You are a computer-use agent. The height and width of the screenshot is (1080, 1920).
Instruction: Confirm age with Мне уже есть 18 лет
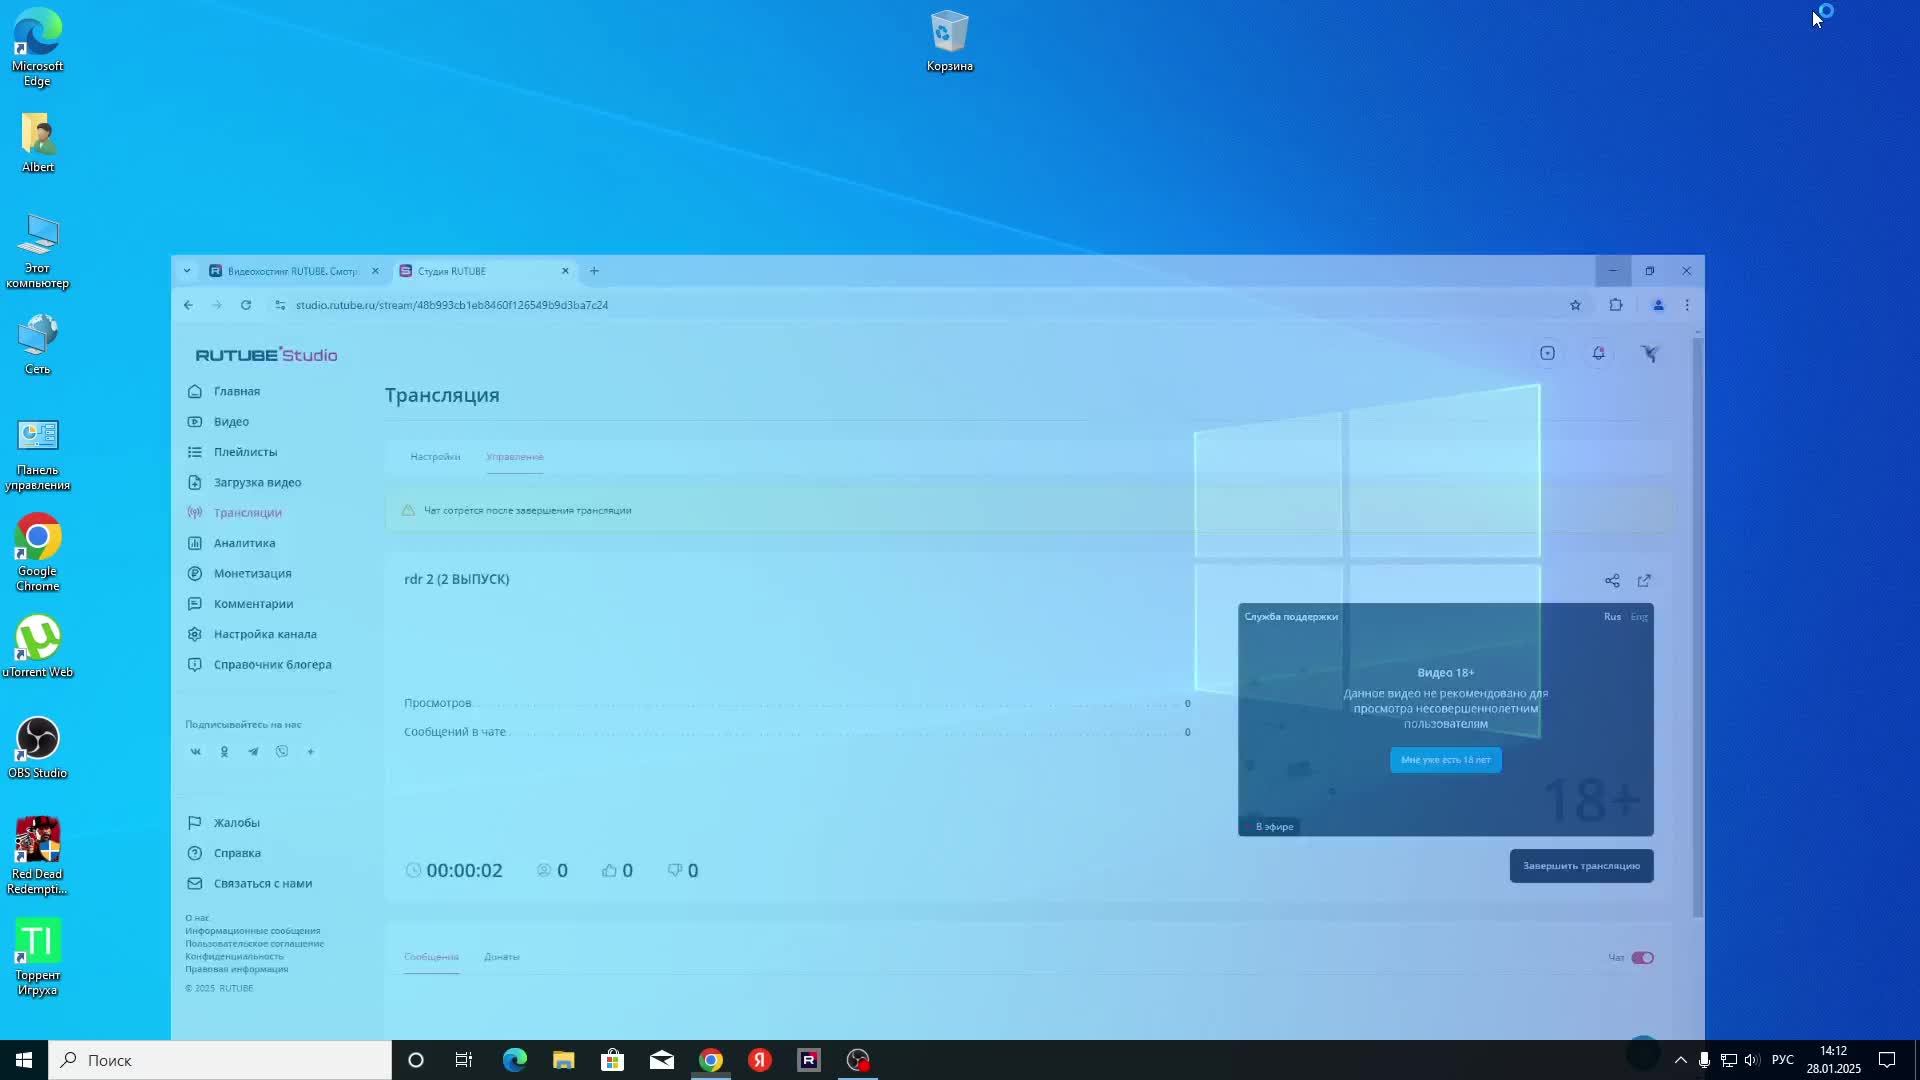[x=1445, y=760]
